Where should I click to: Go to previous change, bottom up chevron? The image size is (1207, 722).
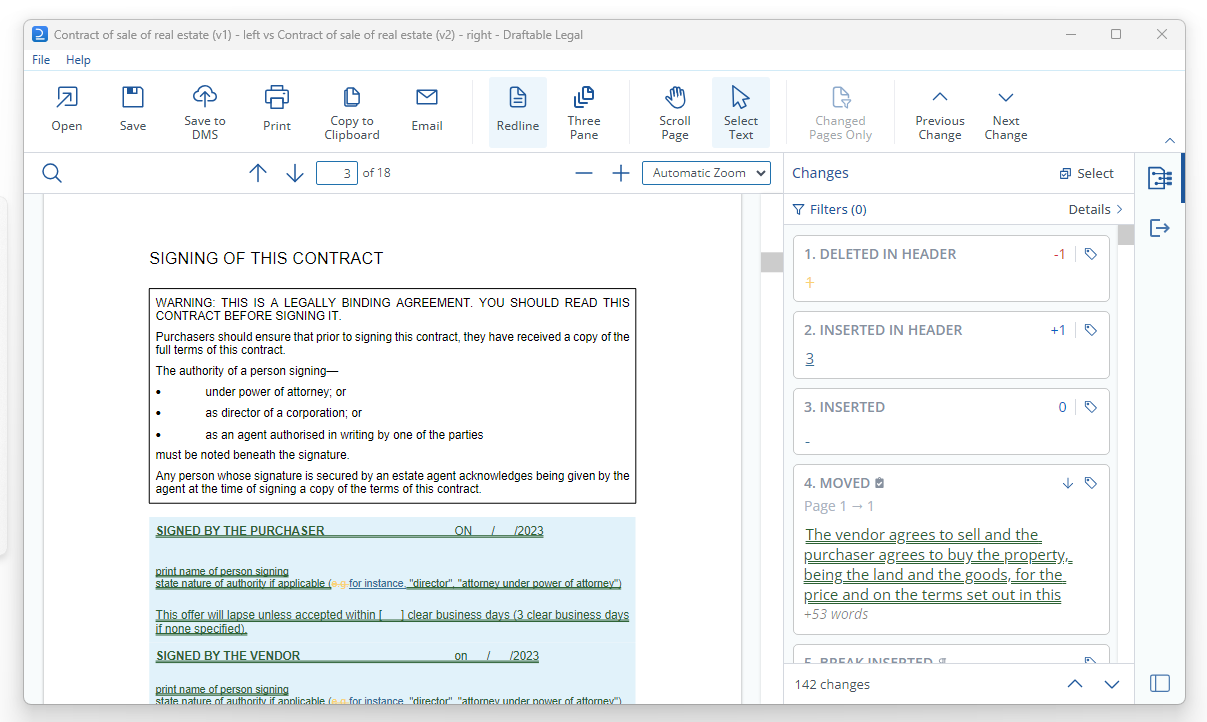point(1075,684)
